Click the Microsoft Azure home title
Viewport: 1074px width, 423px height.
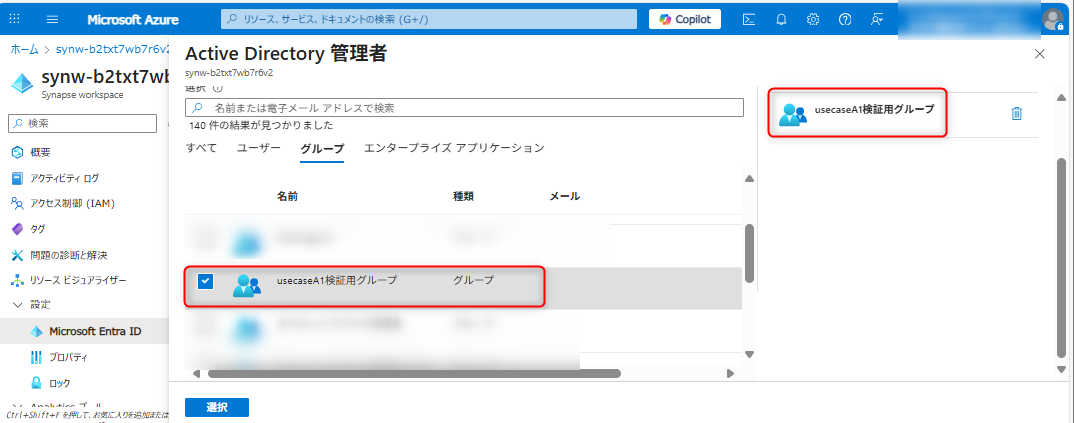click(x=133, y=20)
